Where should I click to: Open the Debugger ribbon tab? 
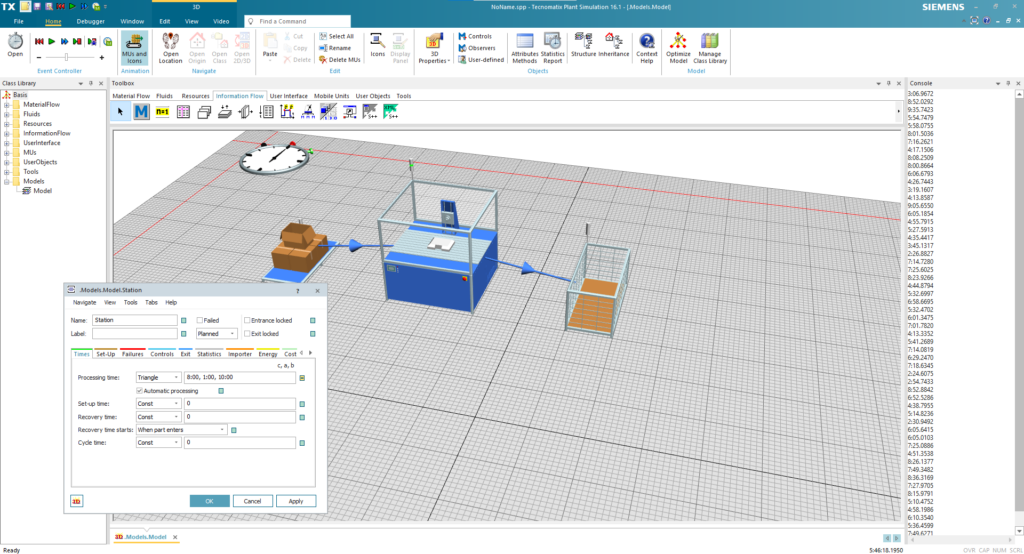90,20
